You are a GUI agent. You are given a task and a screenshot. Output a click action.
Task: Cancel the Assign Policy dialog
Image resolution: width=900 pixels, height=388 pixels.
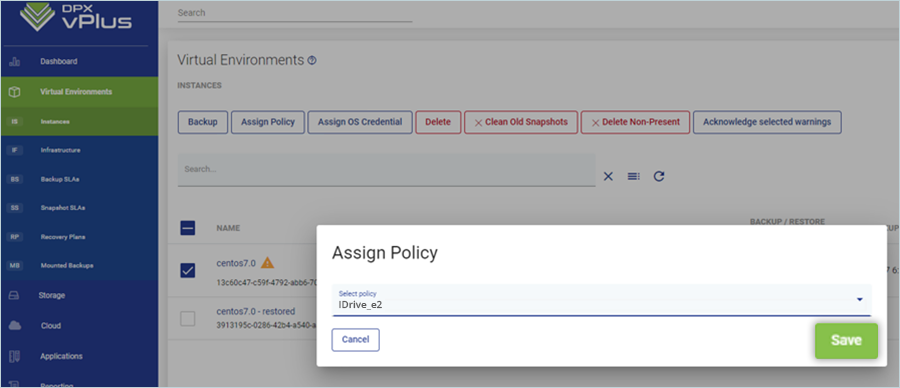[x=355, y=340]
